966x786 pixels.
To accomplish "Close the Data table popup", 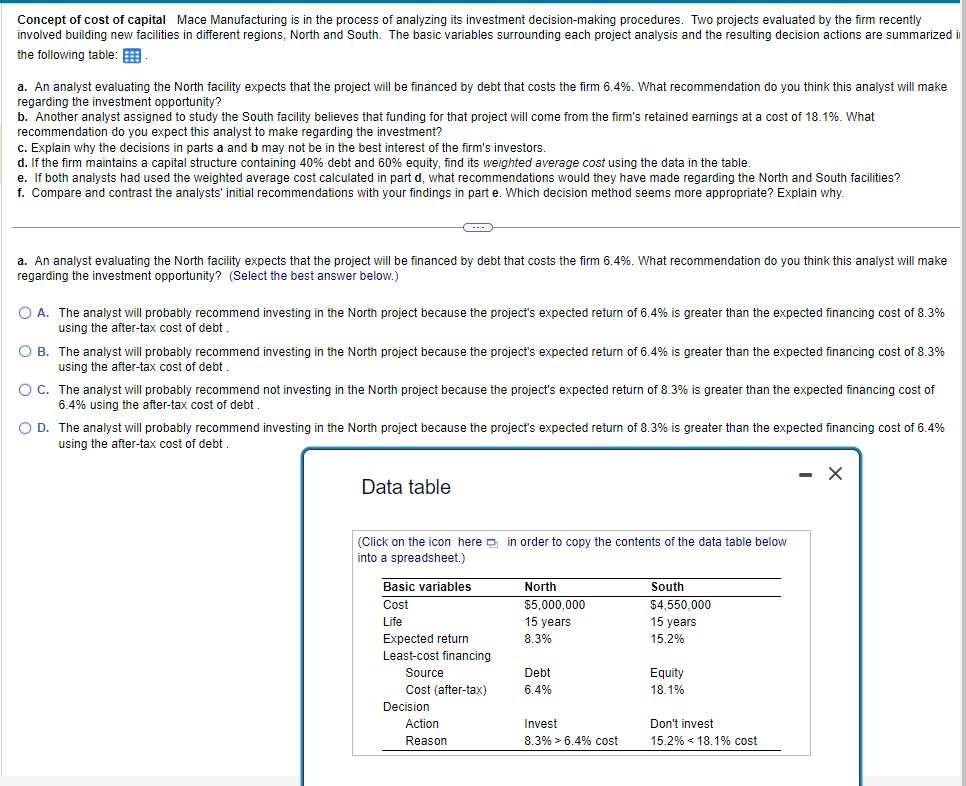I will click(x=835, y=474).
